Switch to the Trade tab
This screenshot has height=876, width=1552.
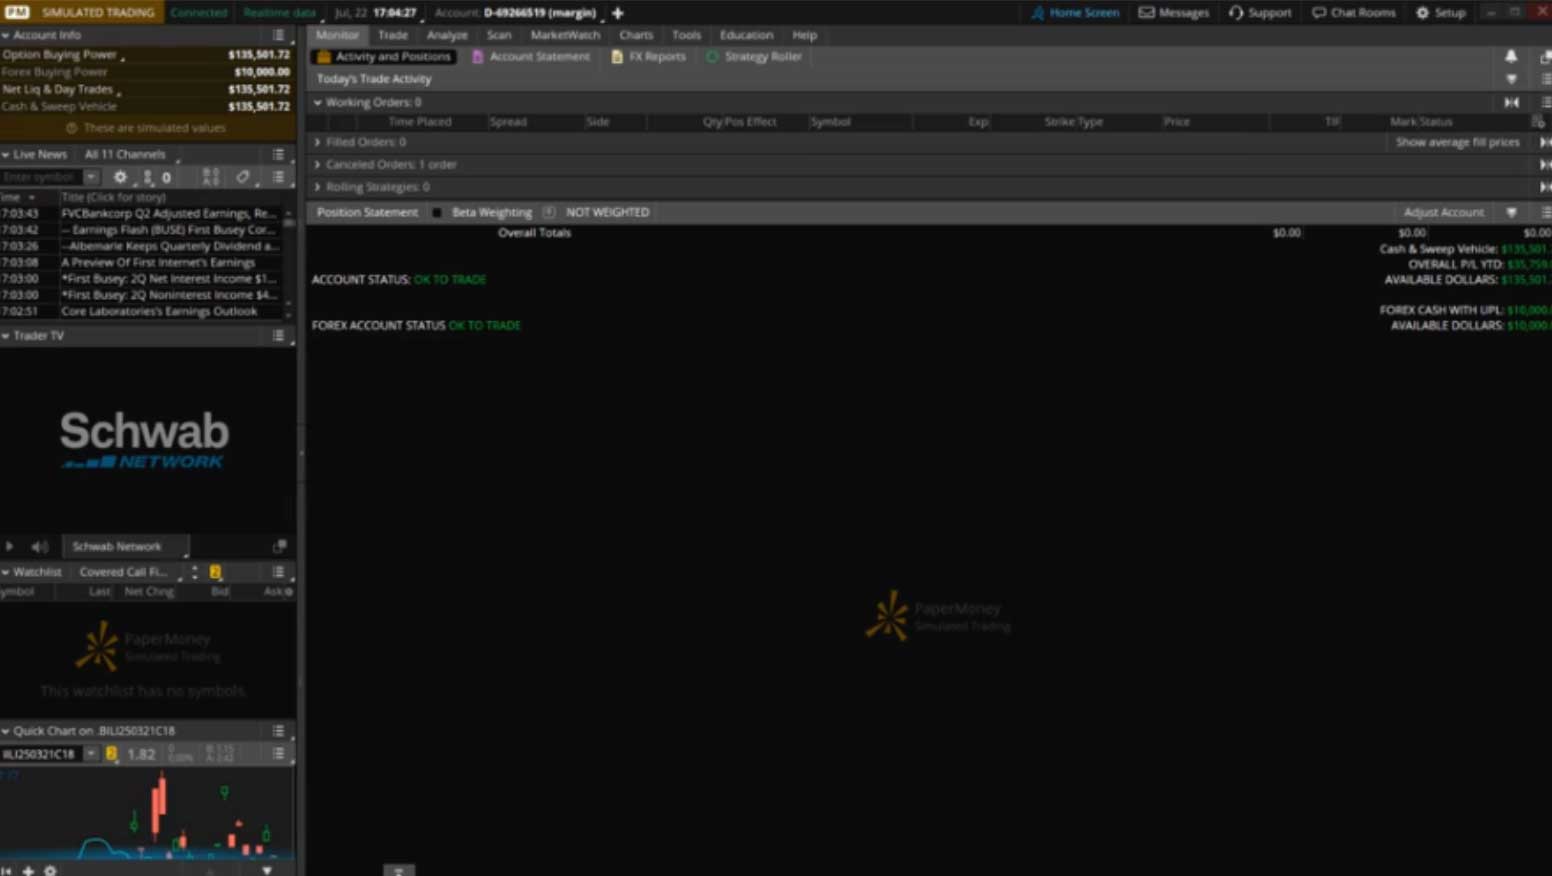click(392, 35)
